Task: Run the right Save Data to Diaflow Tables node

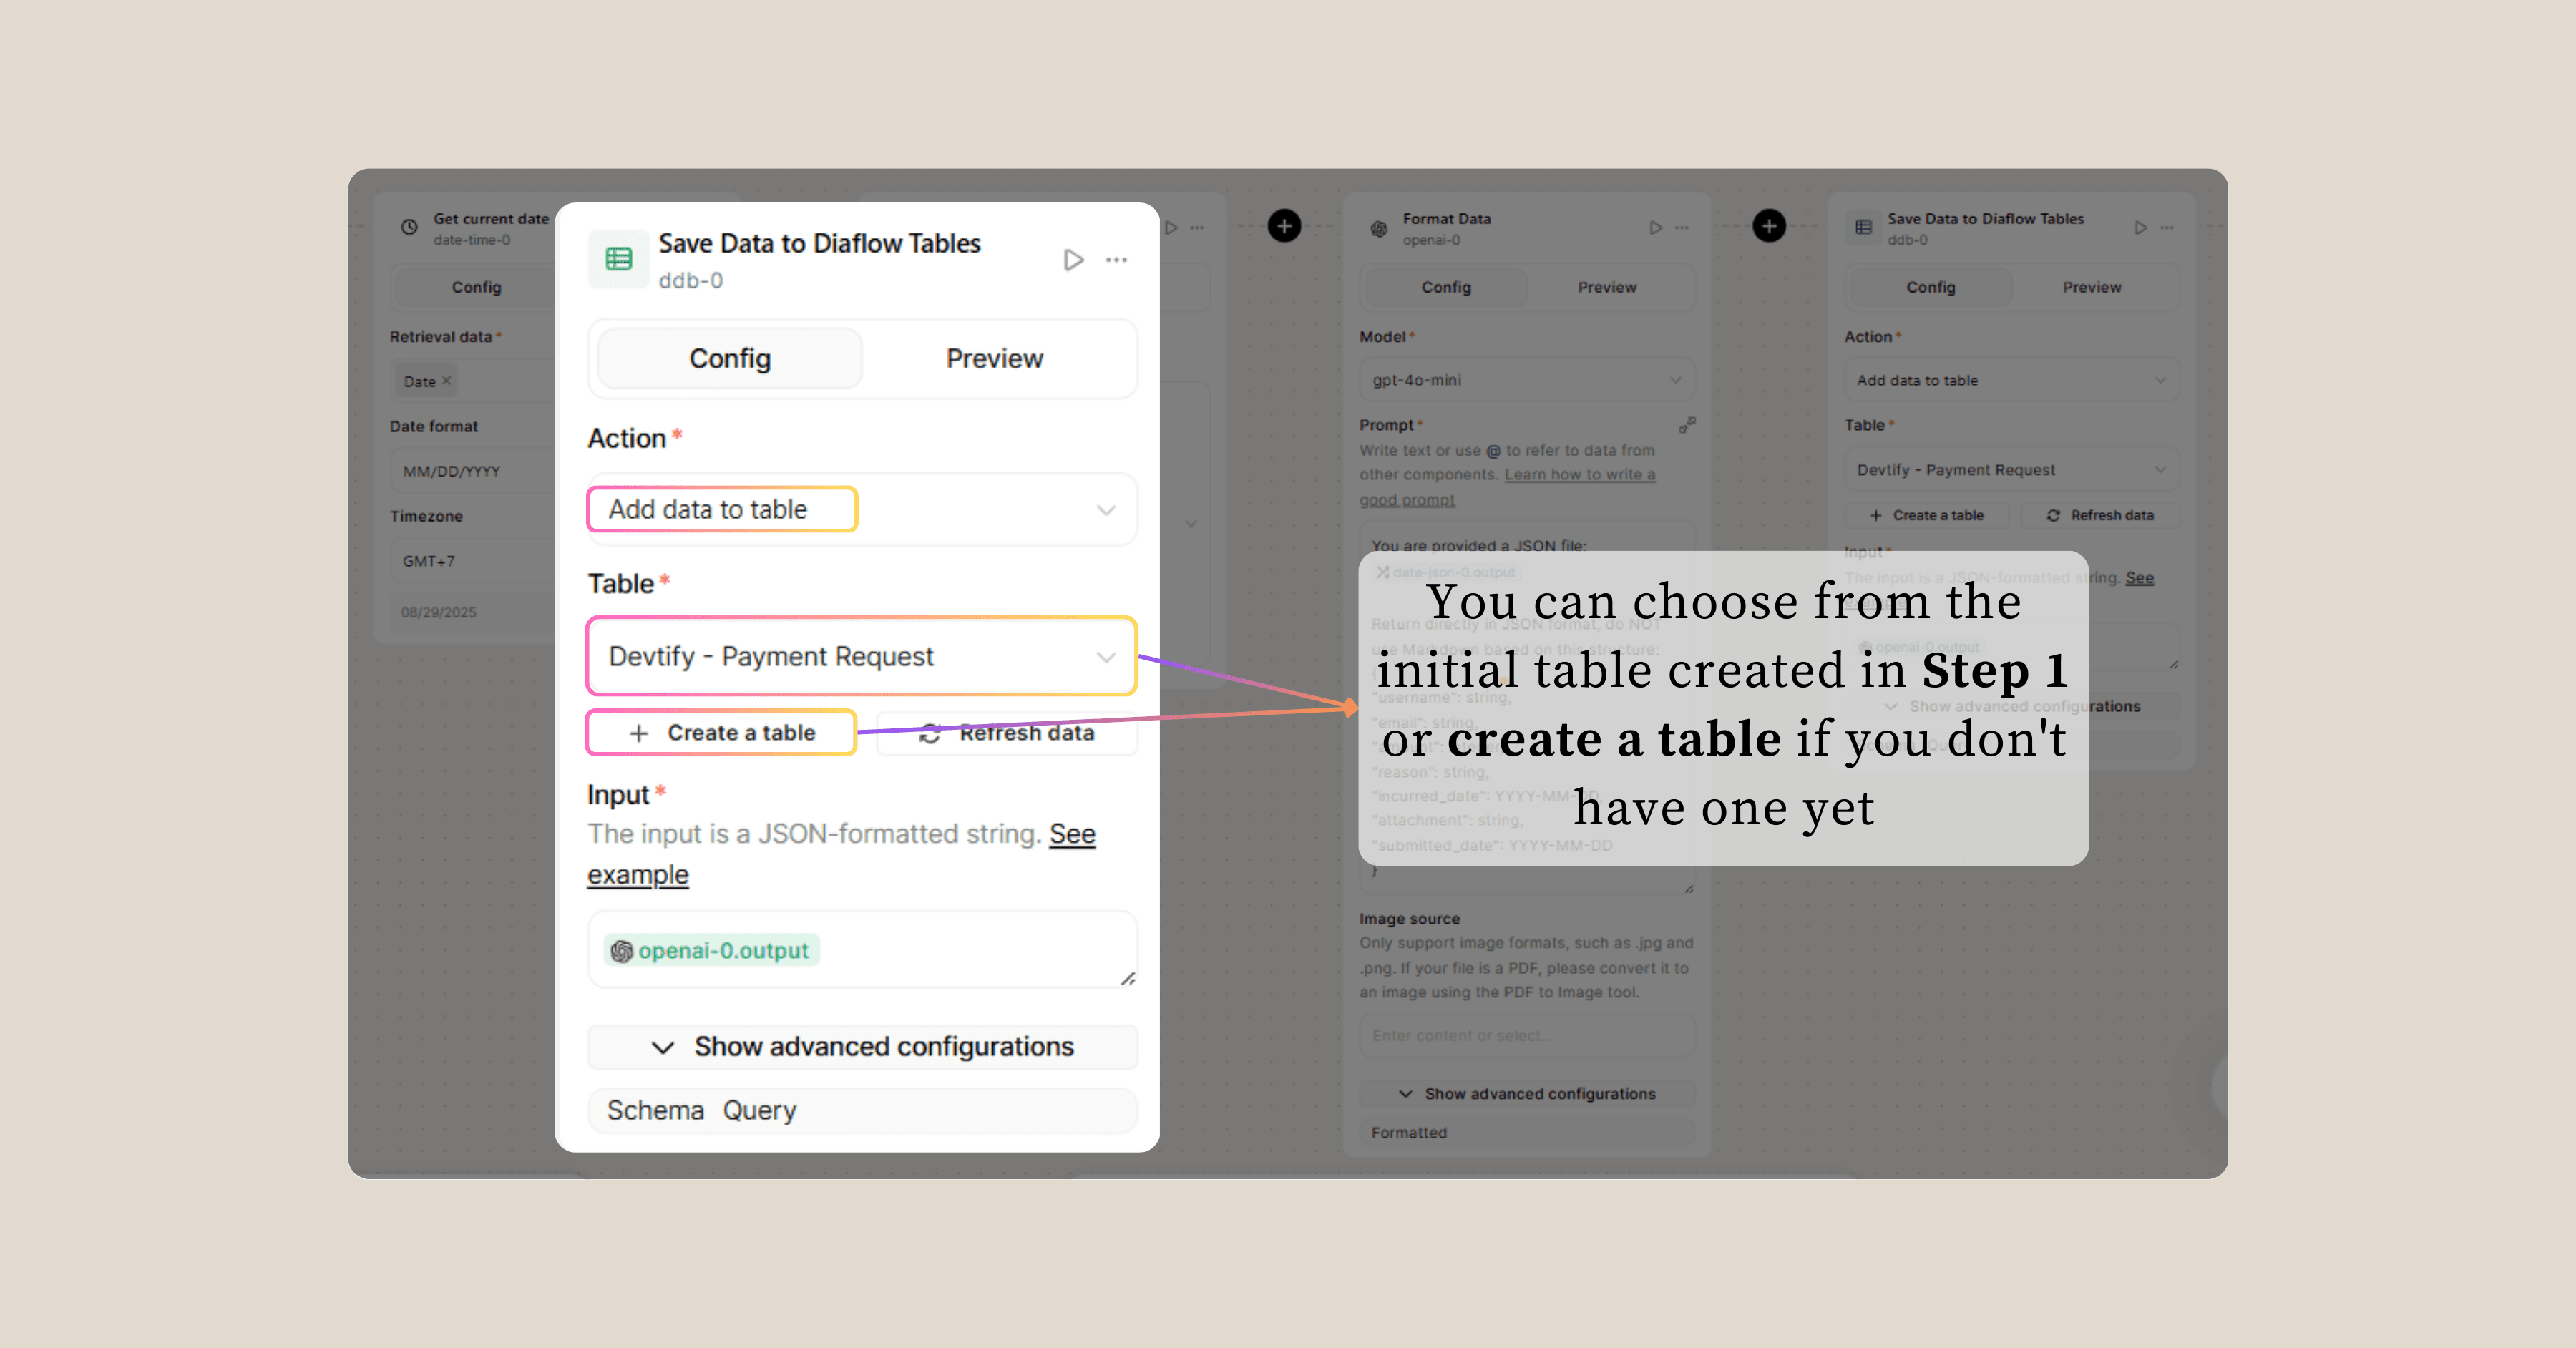Action: click(x=2140, y=228)
